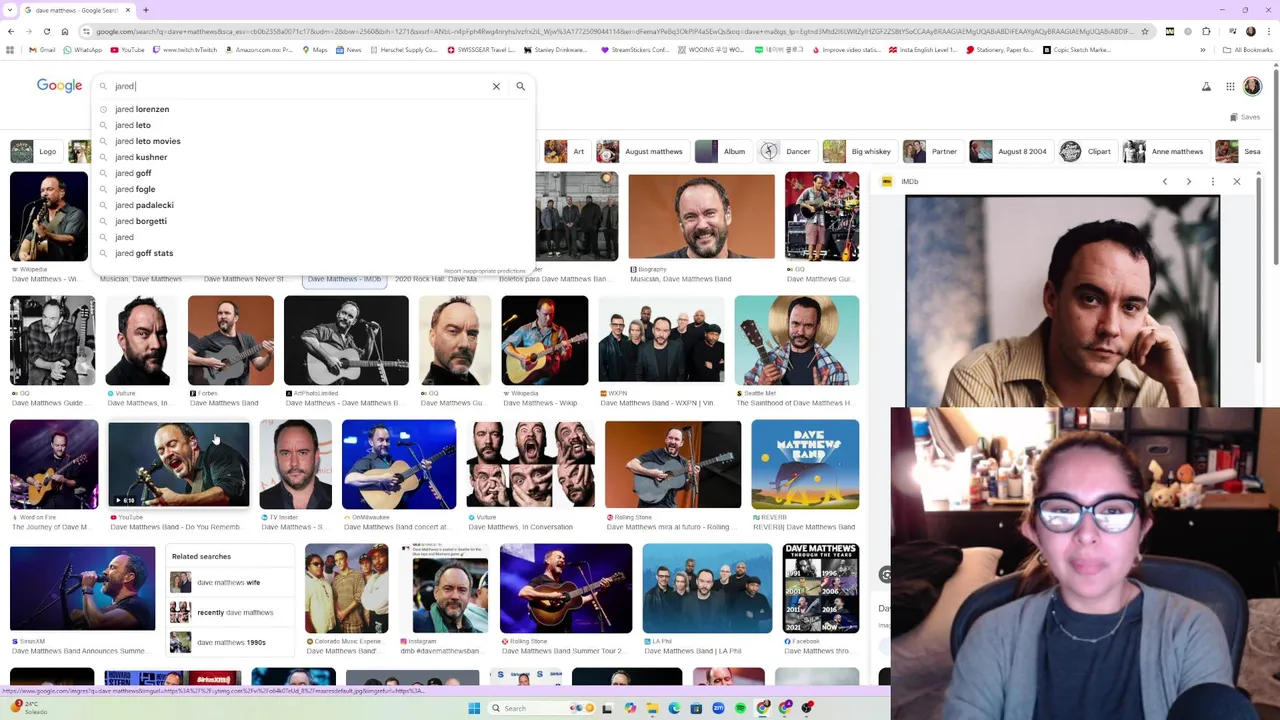Click the 'Dancer' filter chip
This screenshot has width=1280, height=720.
(786, 151)
